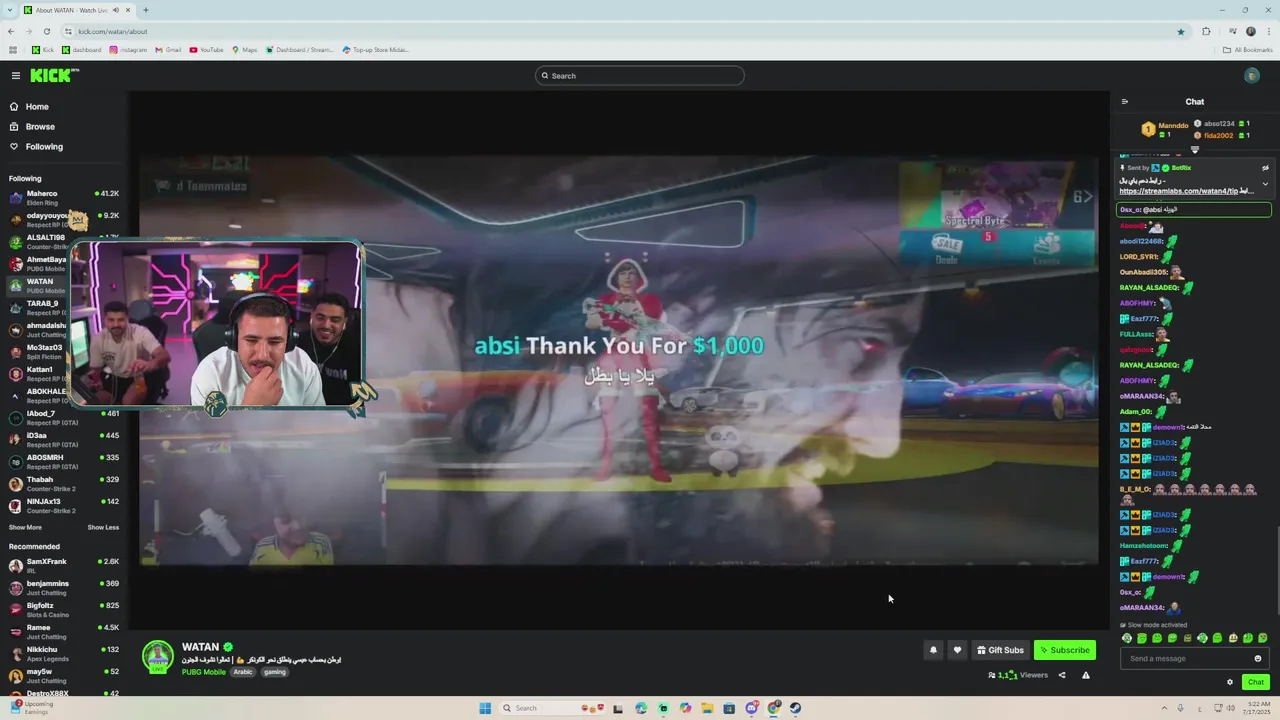Open All Bookmarks folder
Screen dimensions: 1280x720
point(1248,49)
